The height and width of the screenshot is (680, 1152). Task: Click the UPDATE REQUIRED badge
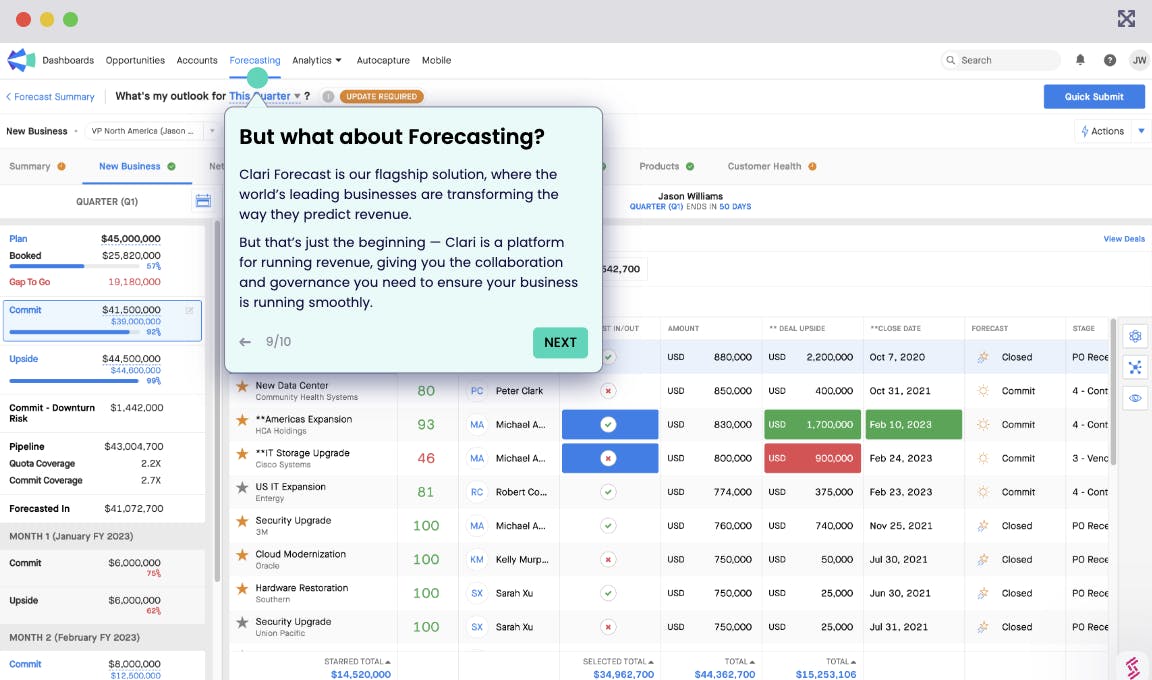tap(381, 96)
